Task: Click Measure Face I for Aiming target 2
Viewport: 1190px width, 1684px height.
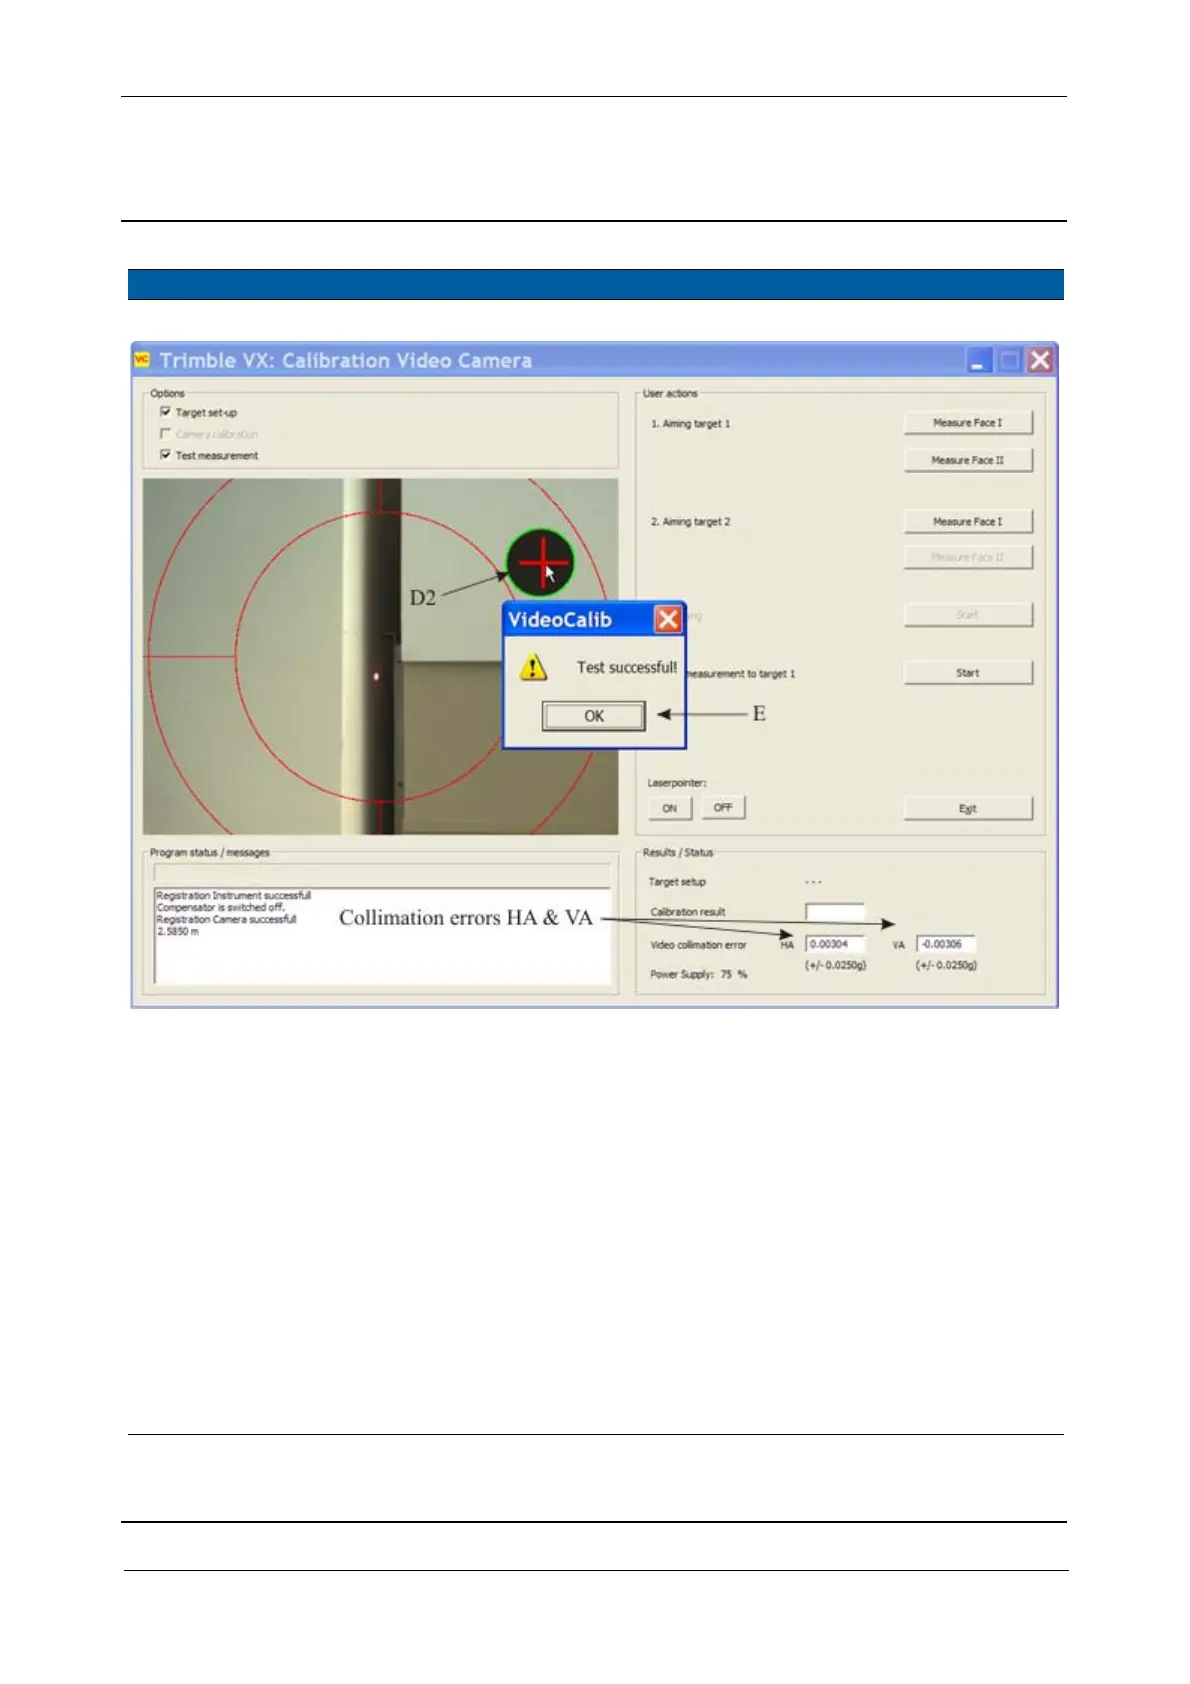Action: 968,521
